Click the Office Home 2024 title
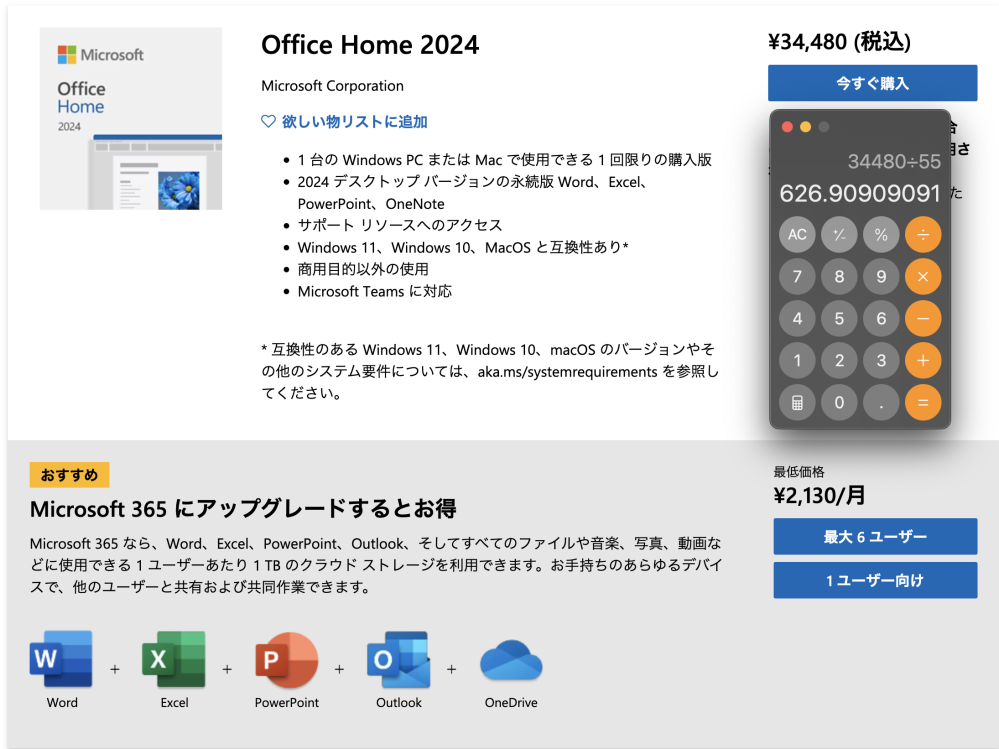 tap(370, 45)
